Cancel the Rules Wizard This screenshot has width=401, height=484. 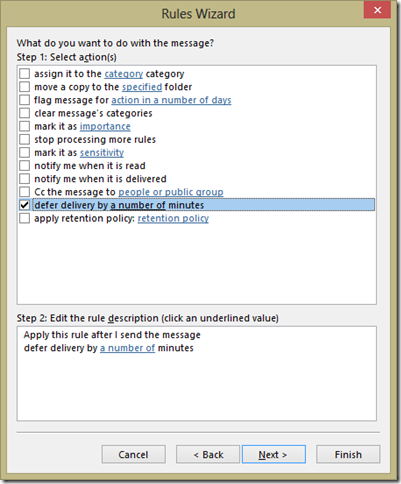point(133,454)
